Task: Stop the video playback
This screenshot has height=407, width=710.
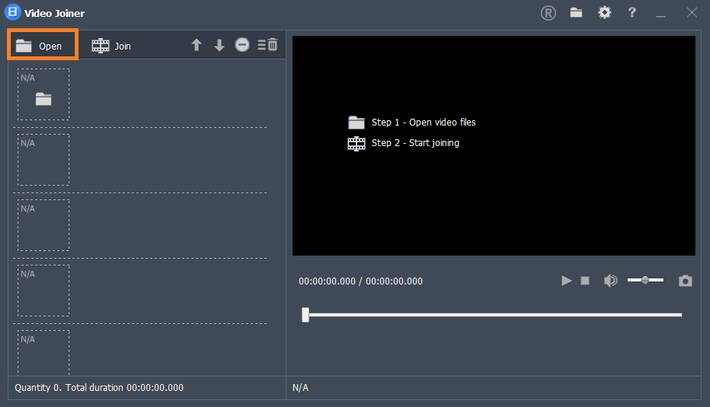Action: (585, 281)
